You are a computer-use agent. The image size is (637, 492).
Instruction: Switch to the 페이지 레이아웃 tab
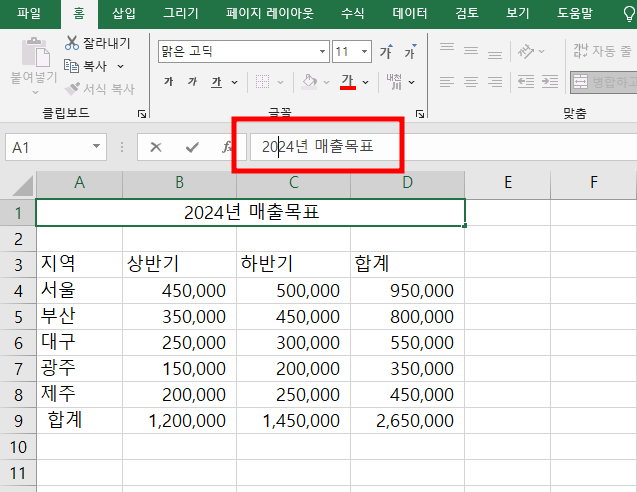[x=270, y=14]
